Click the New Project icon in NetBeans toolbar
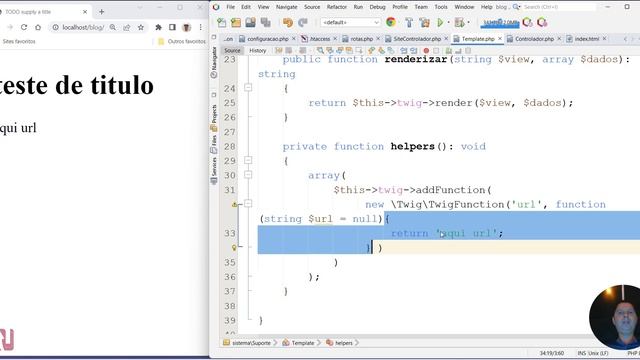640x360 pixels. (x=236, y=22)
